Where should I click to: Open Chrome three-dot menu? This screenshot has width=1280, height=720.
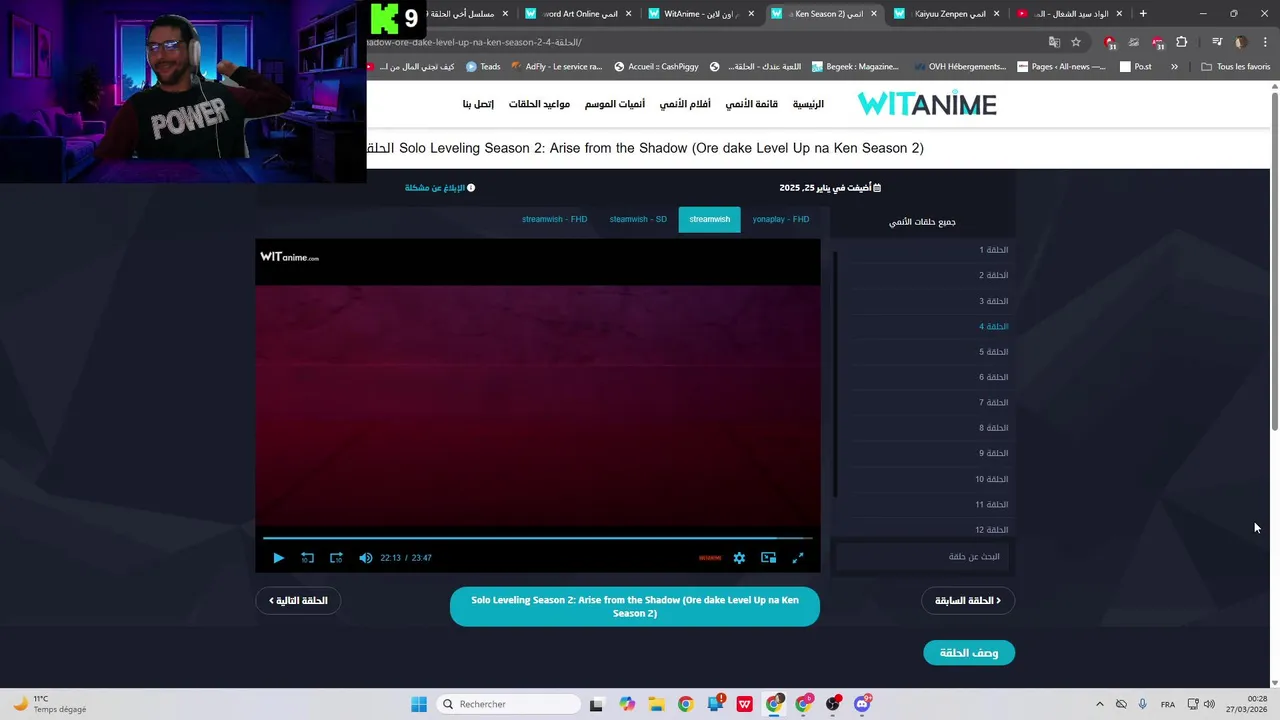click(x=1263, y=42)
